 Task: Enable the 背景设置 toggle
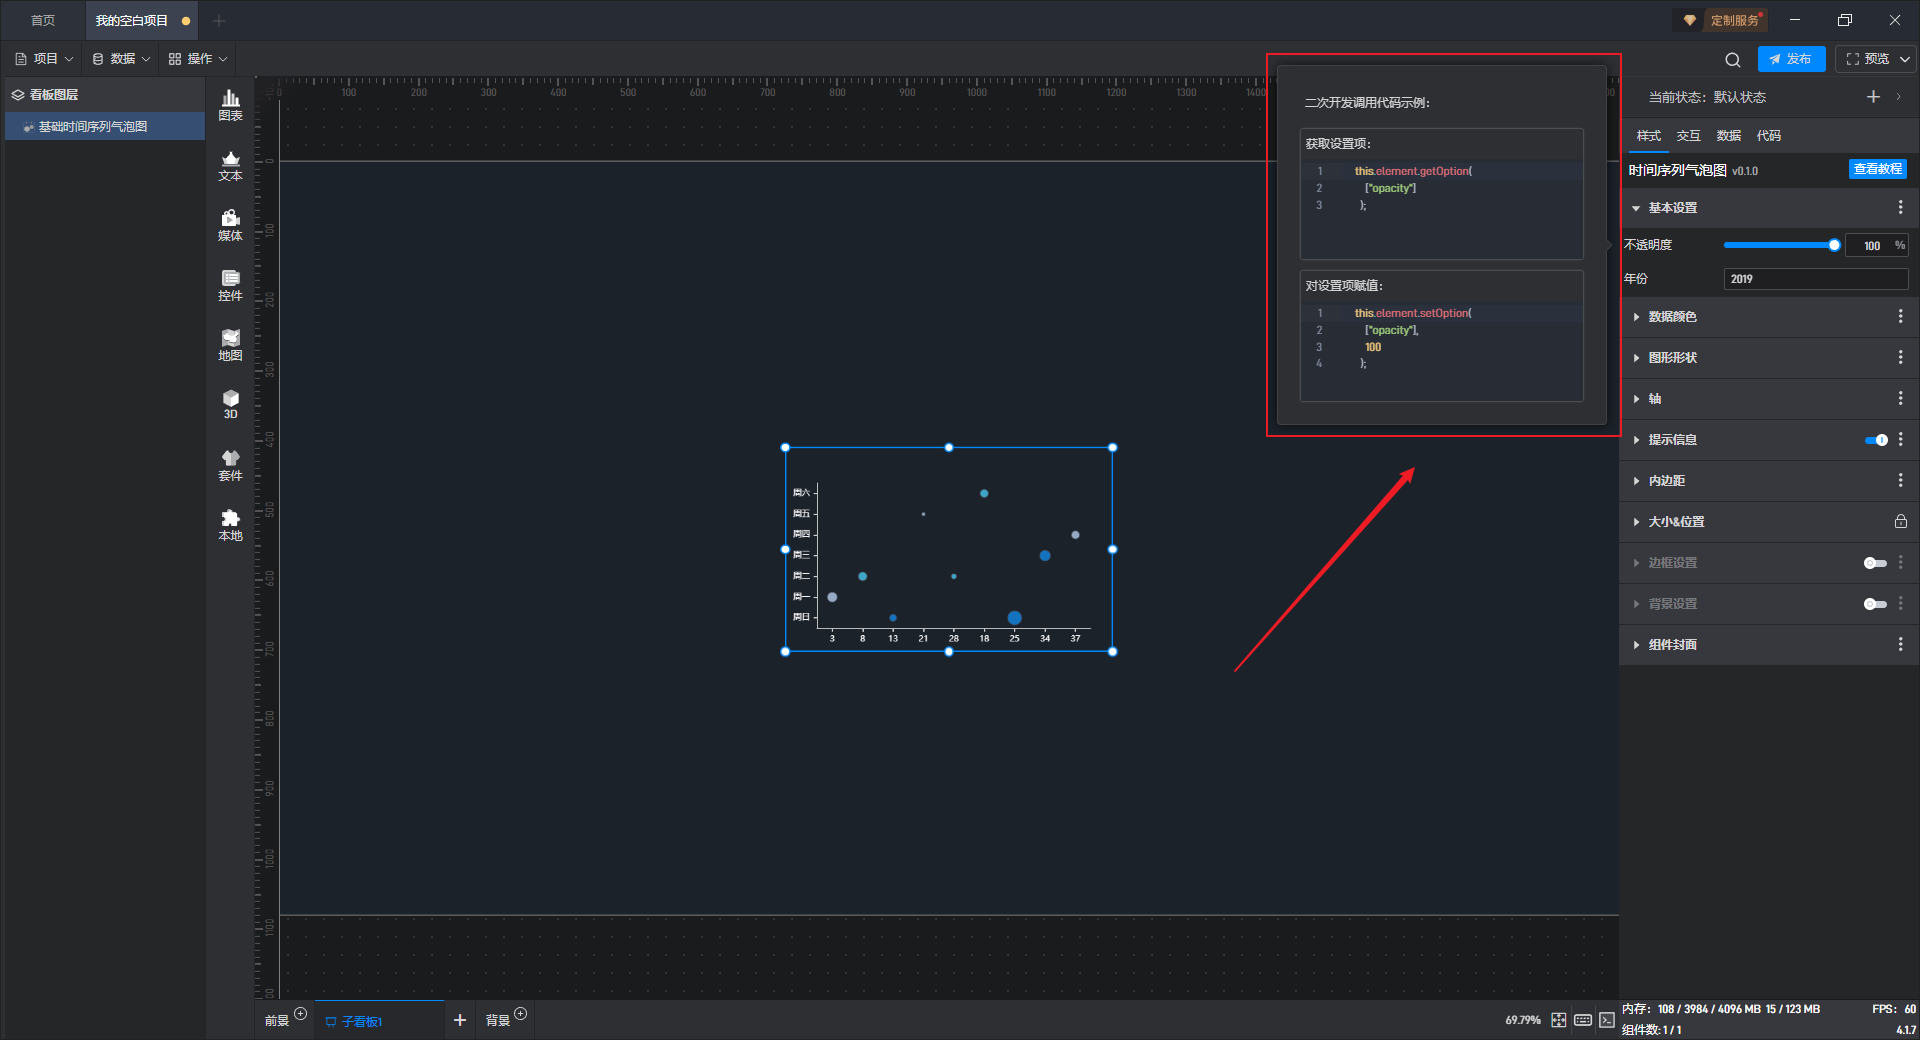click(x=1875, y=604)
